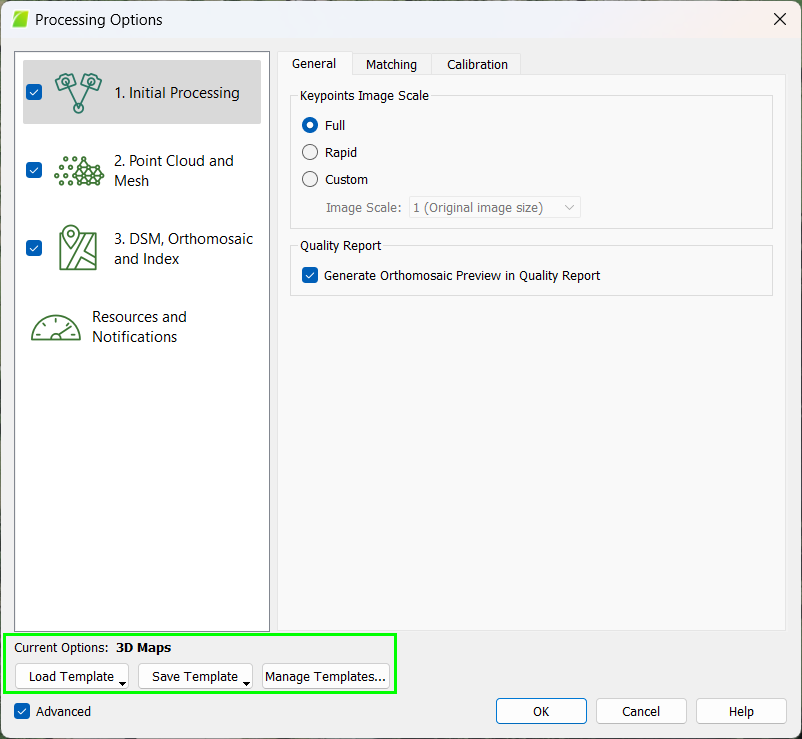Open the Image Scale combo box

click(495, 207)
